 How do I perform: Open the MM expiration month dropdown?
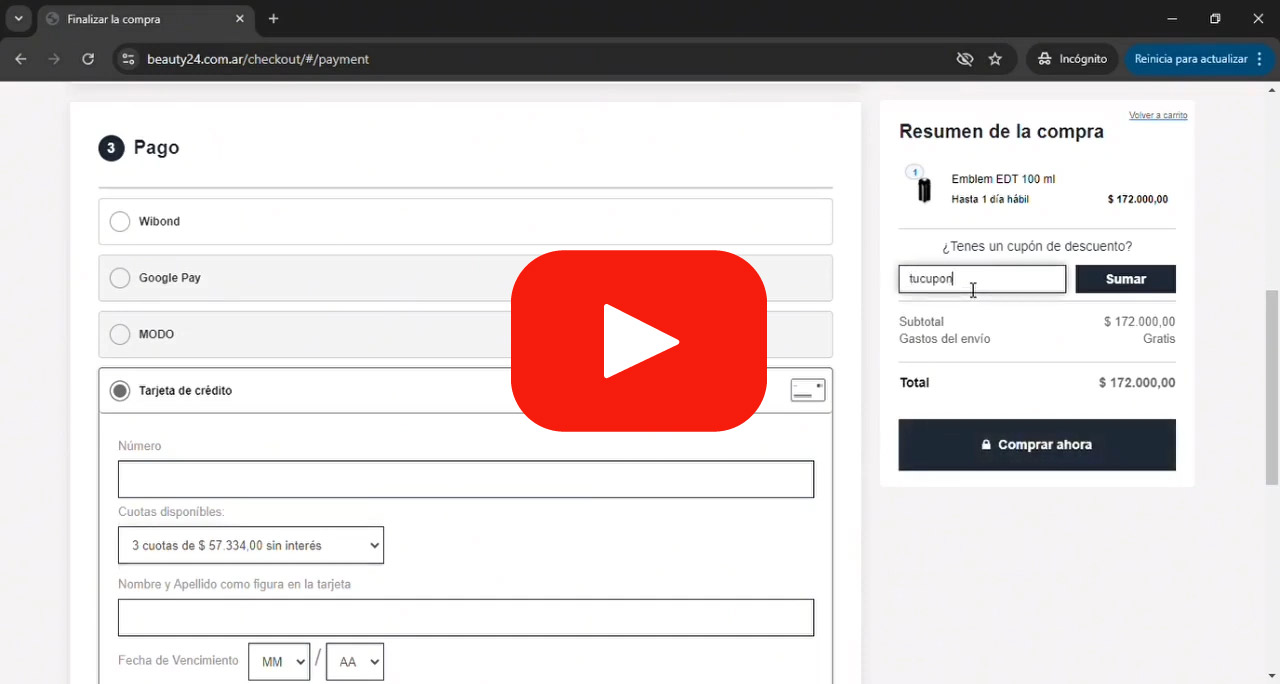[x=279, y=662]
